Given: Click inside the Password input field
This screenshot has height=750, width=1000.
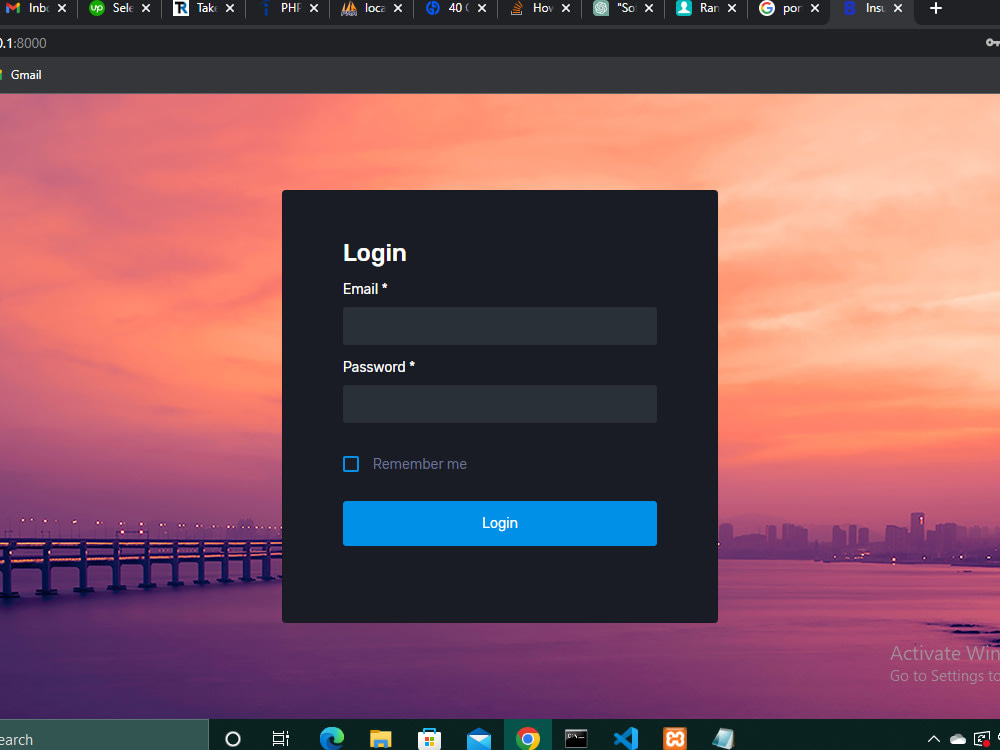Looking at the screenshot, I should pos(499,403).
